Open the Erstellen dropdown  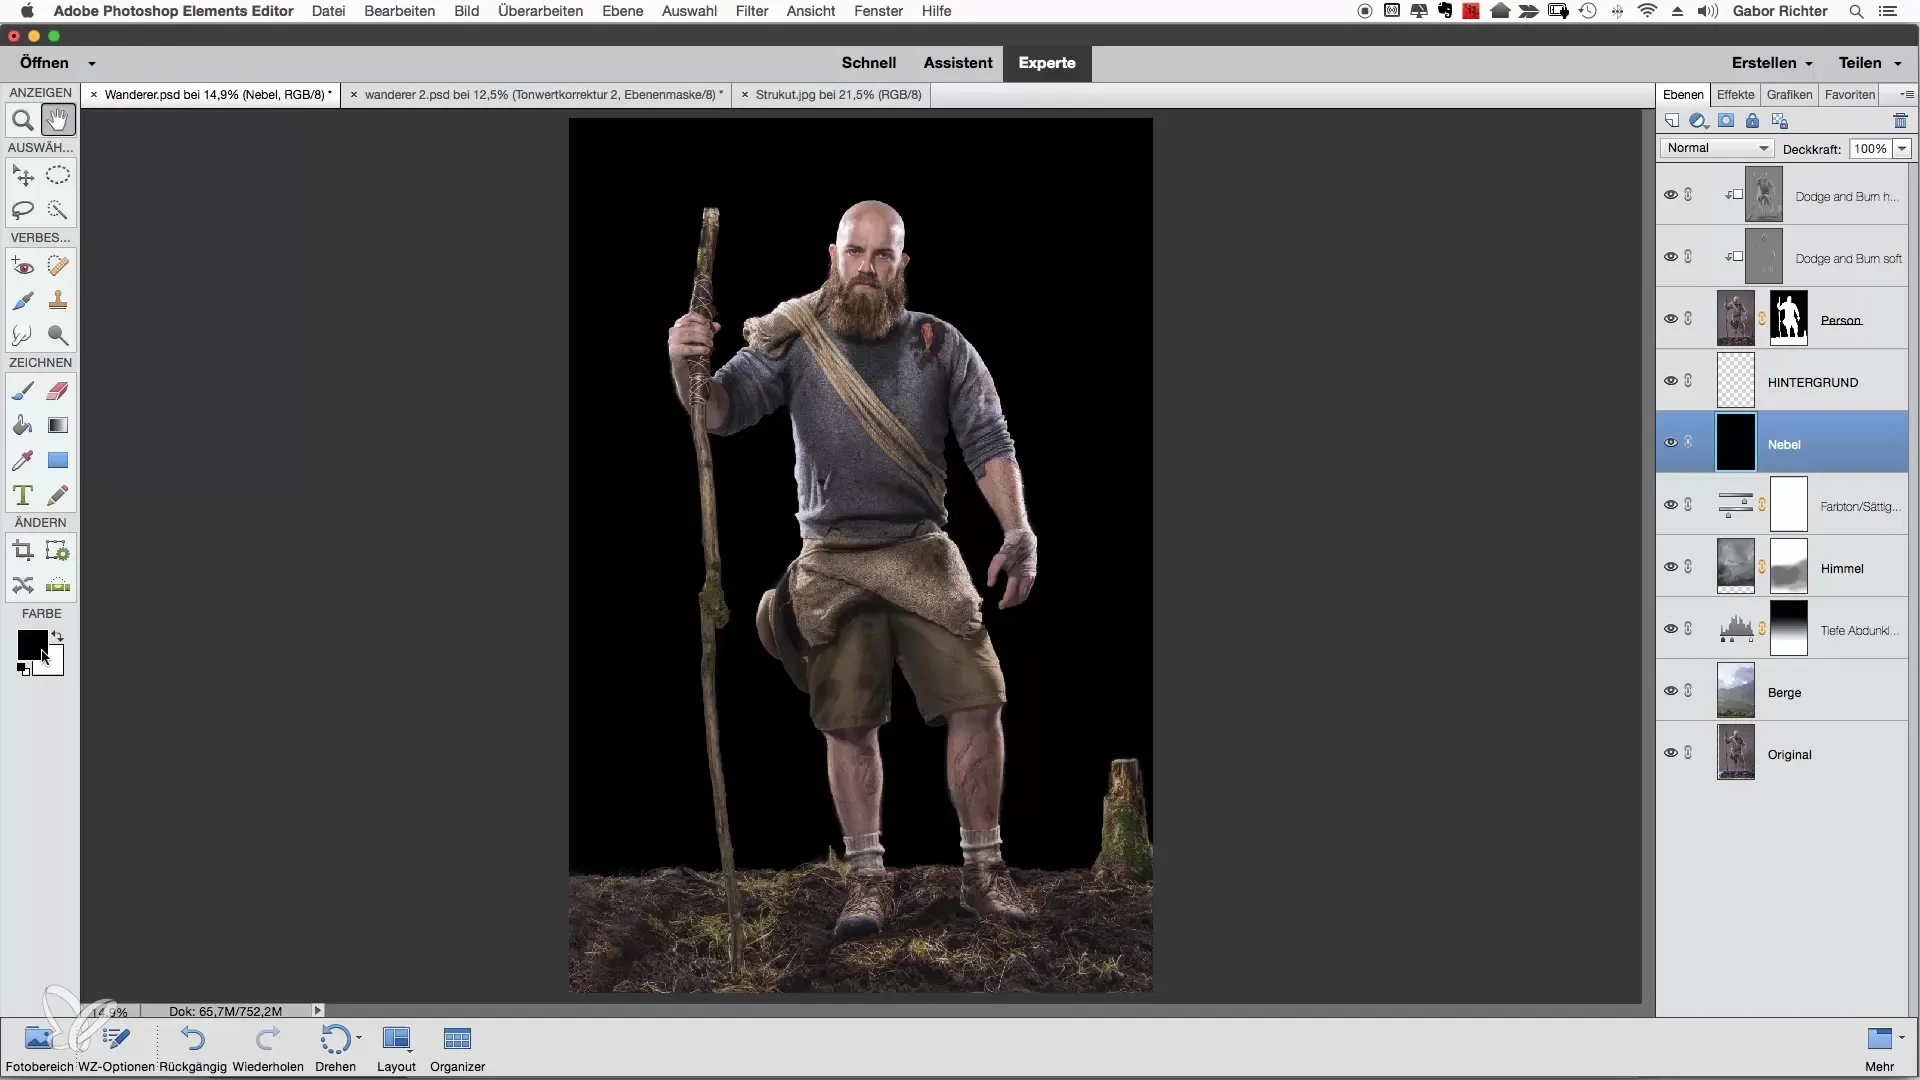tap(1772, 63)
